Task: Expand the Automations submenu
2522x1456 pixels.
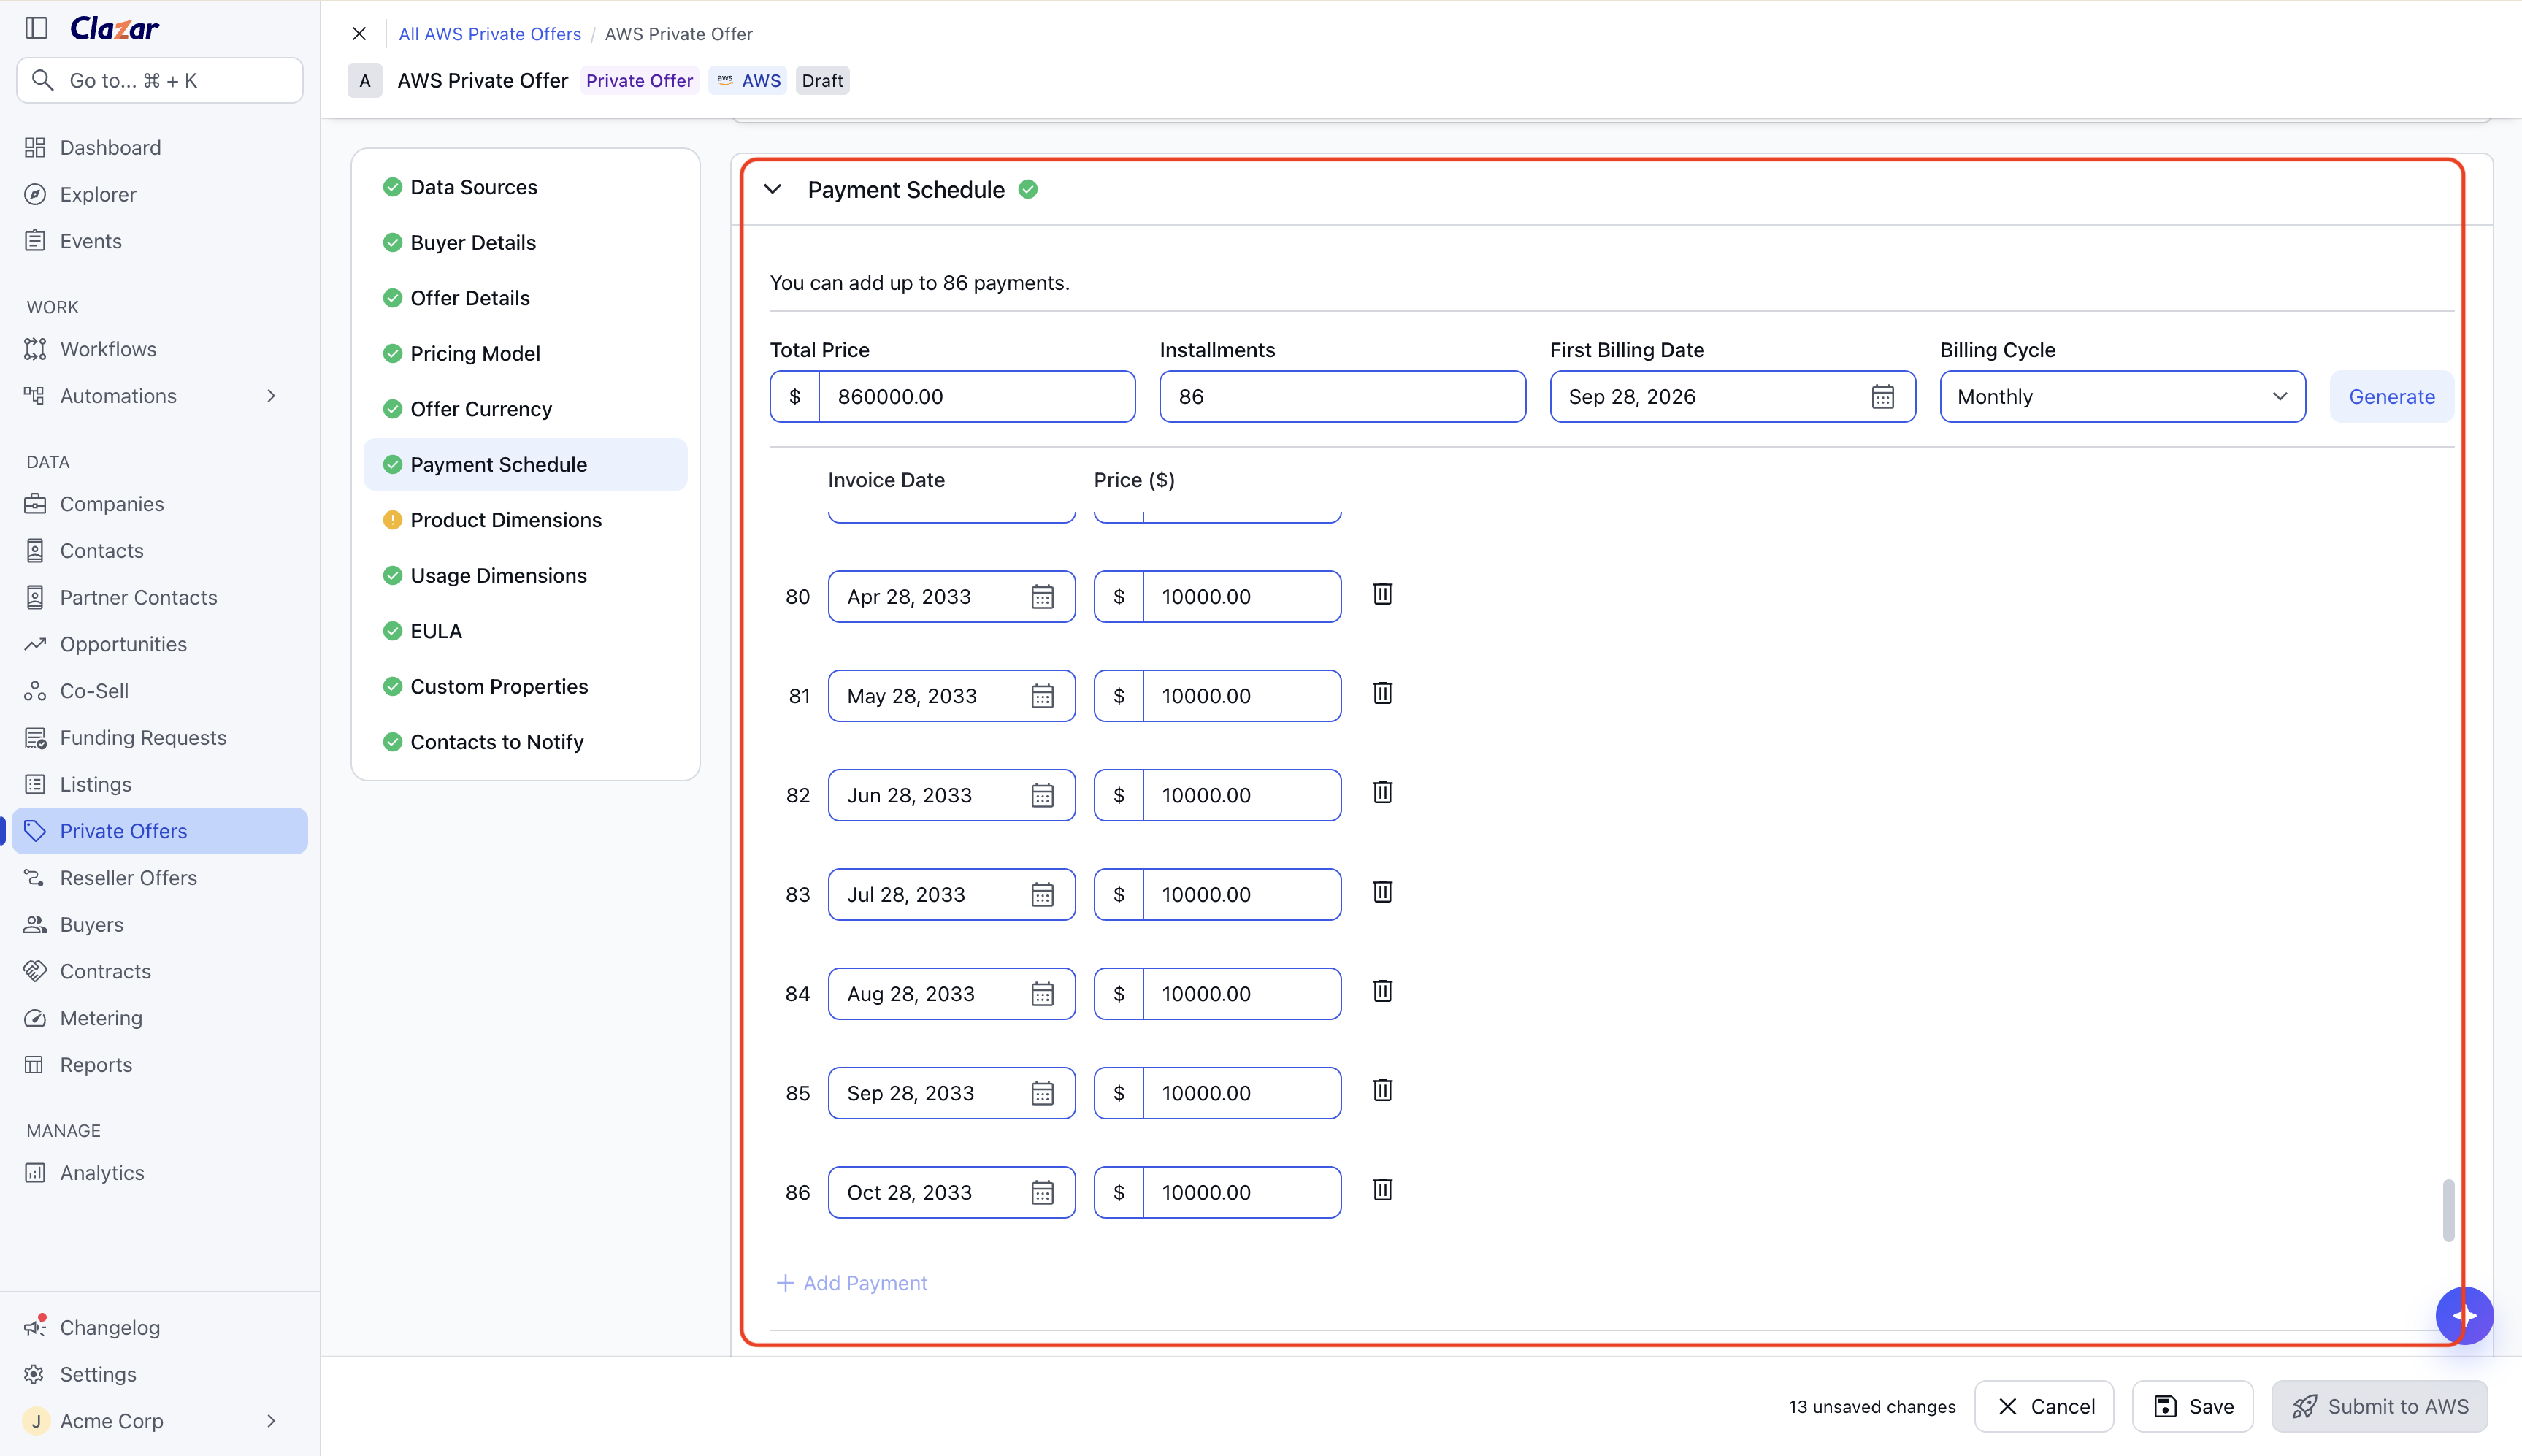Action: 271,396
